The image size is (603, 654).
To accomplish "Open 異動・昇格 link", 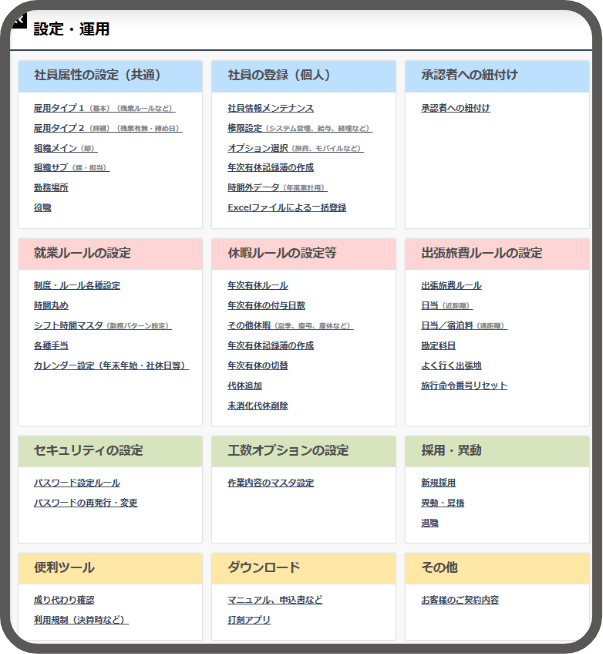I will click(x=442, y=503).
